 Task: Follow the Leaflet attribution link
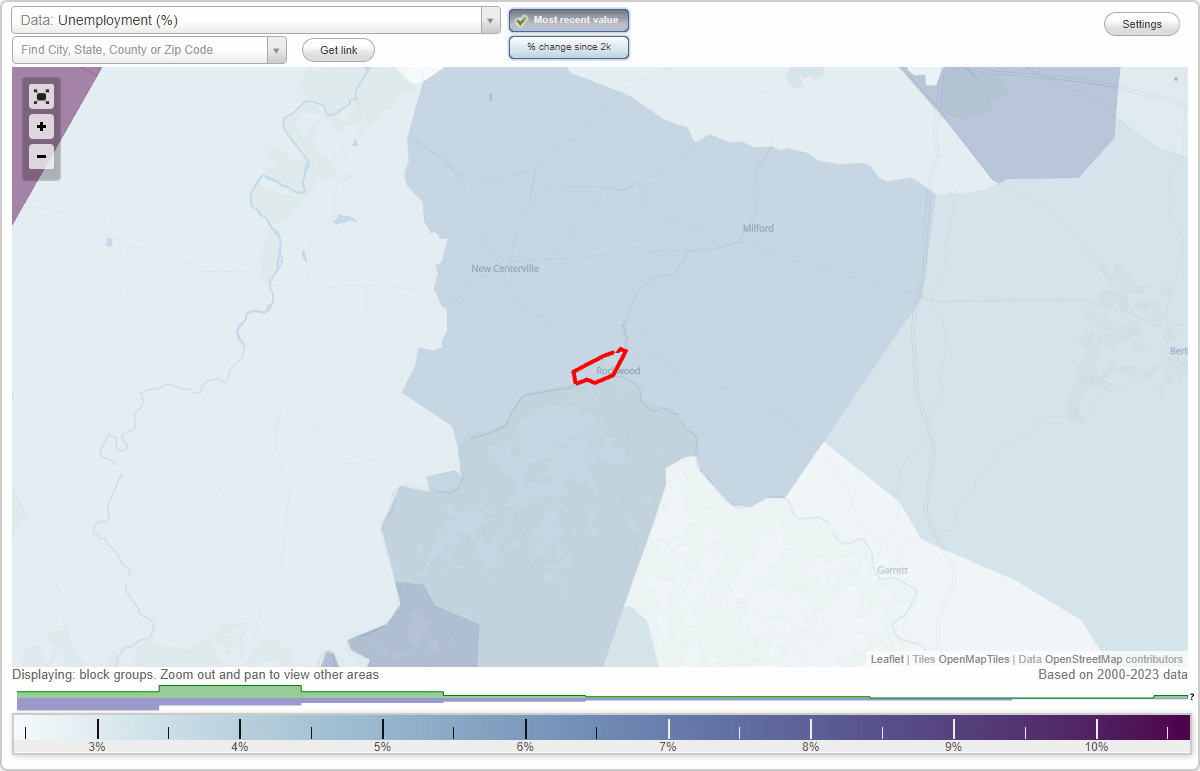pos(886,659)
